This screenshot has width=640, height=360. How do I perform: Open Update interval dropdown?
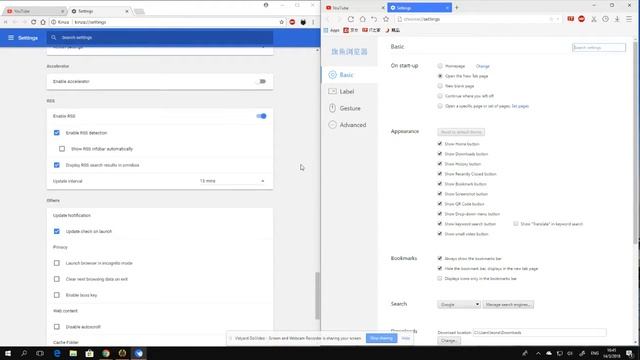[x=232, y=181]
